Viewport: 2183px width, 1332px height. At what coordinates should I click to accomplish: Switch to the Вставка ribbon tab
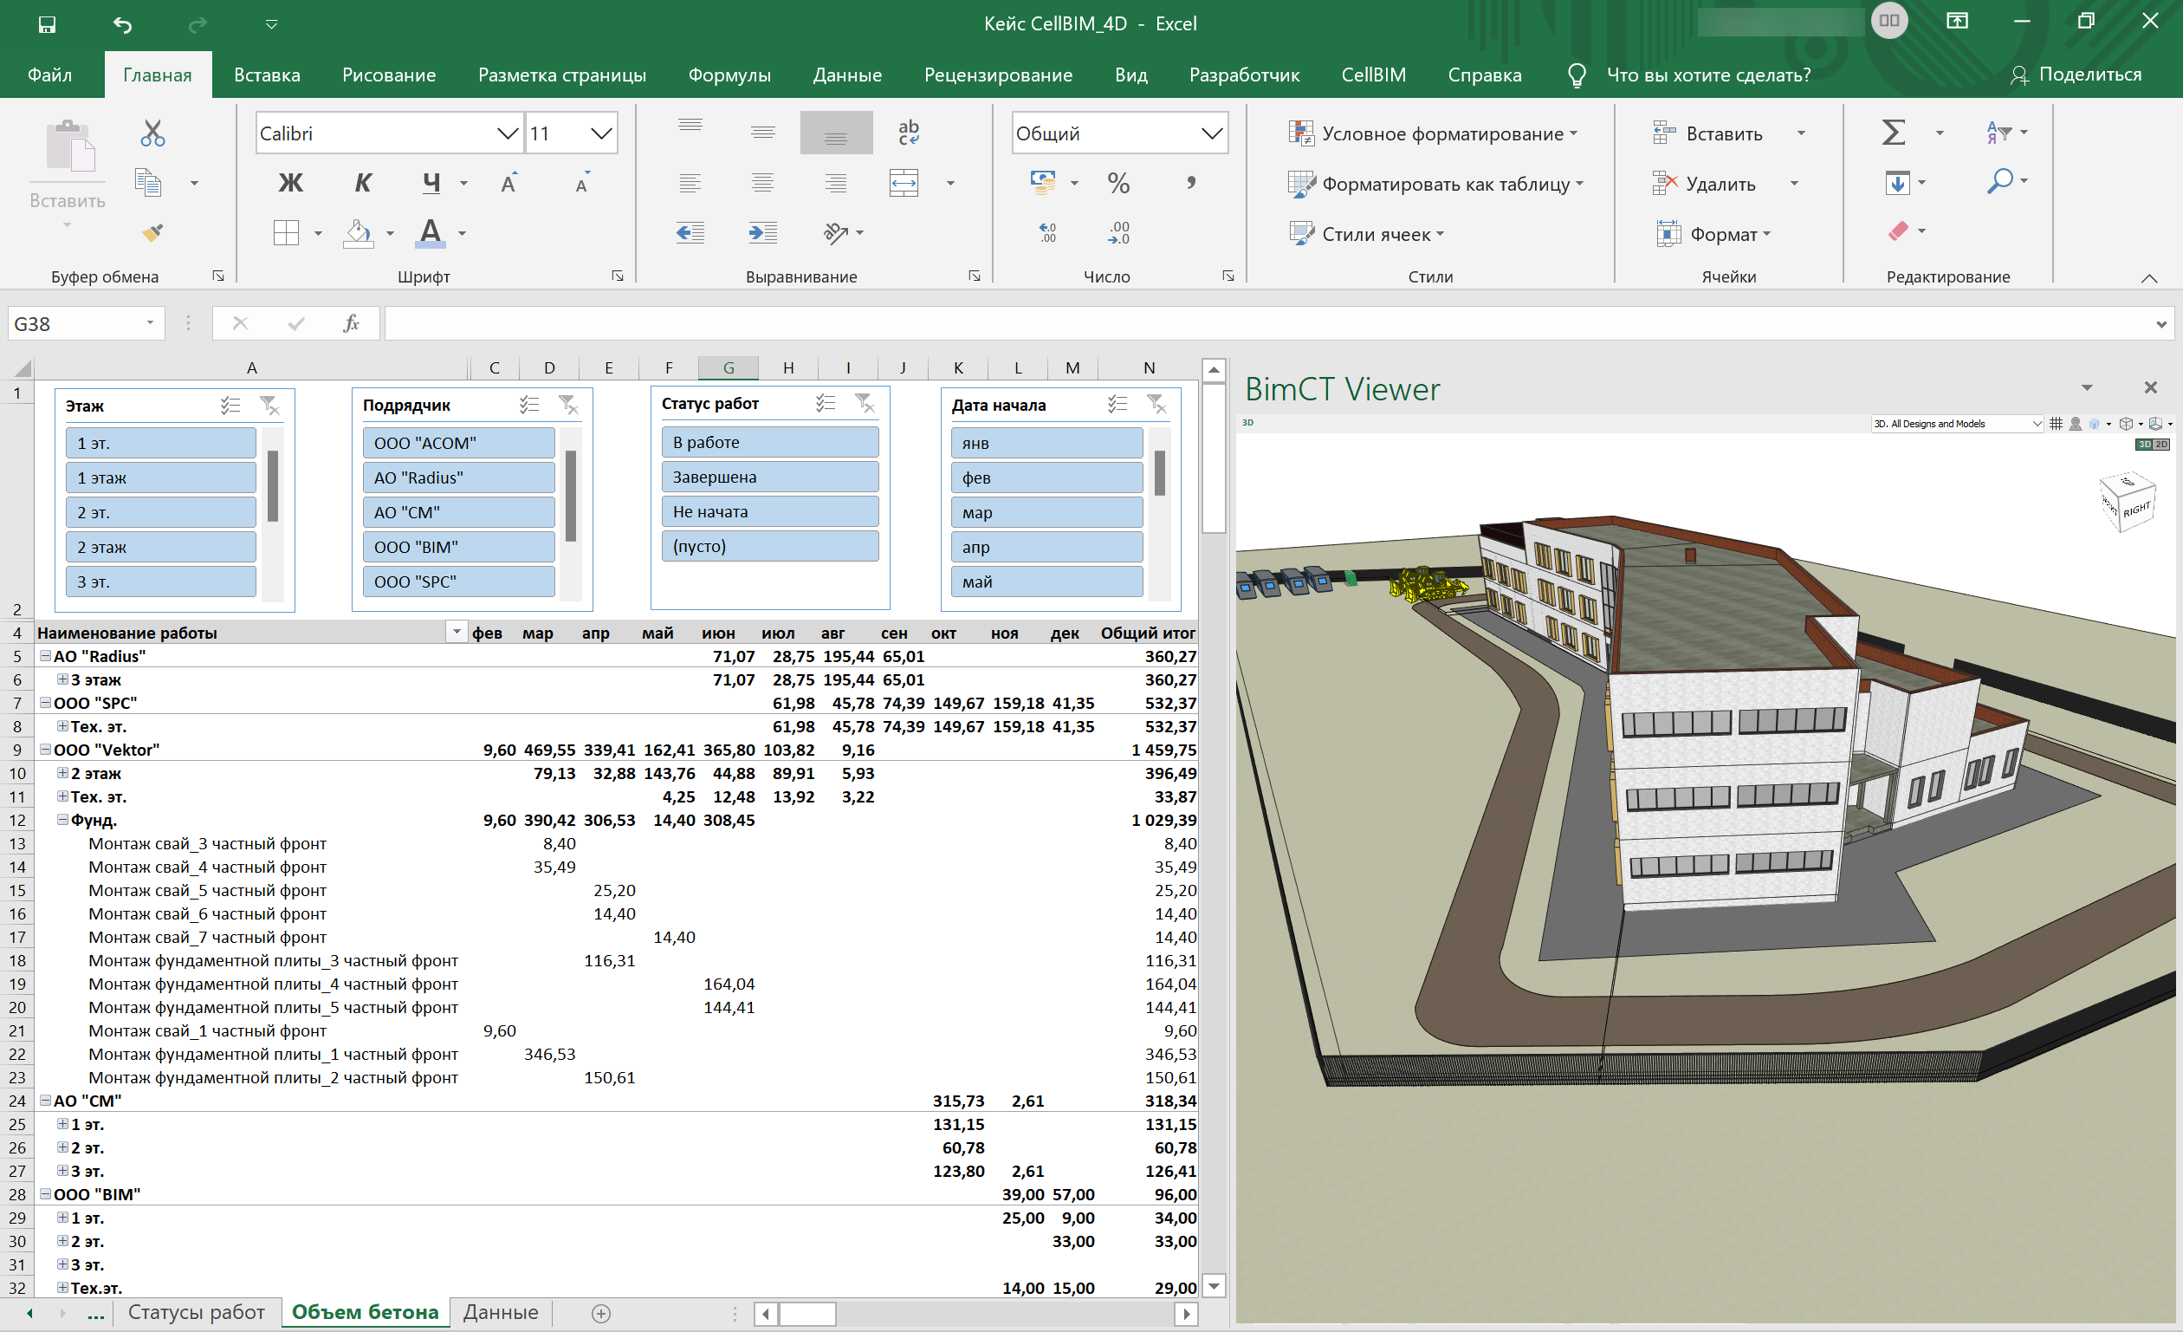(266, 75)
